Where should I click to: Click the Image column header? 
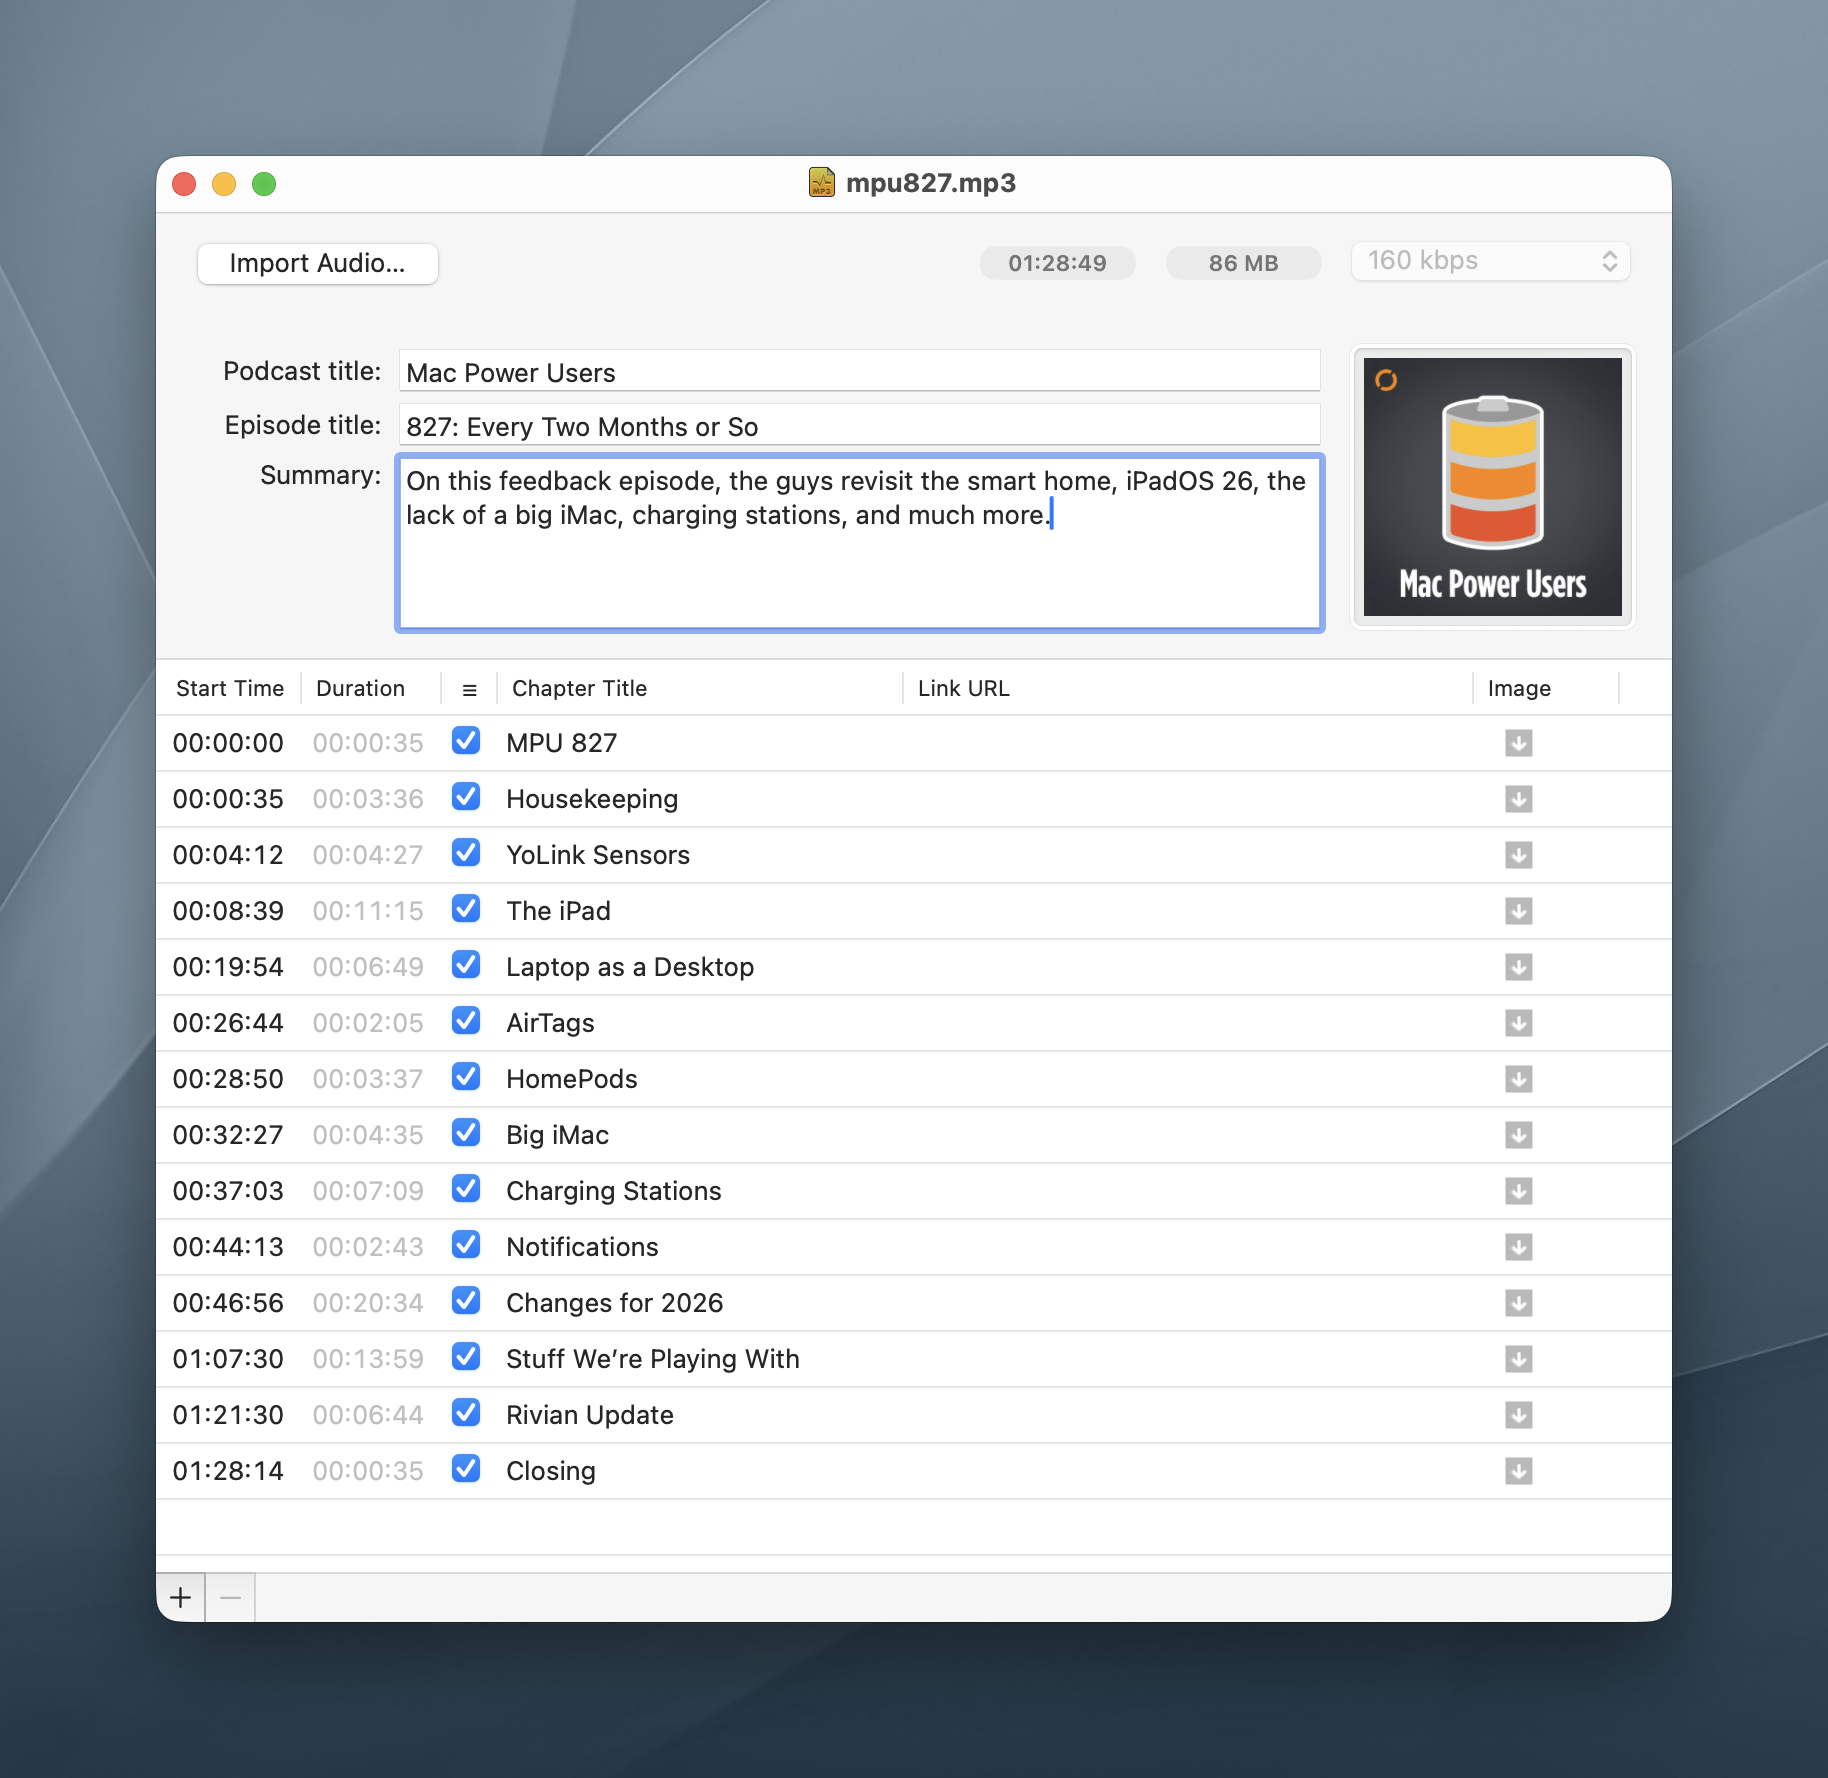pyautogui.click(x=1519, y=688)
